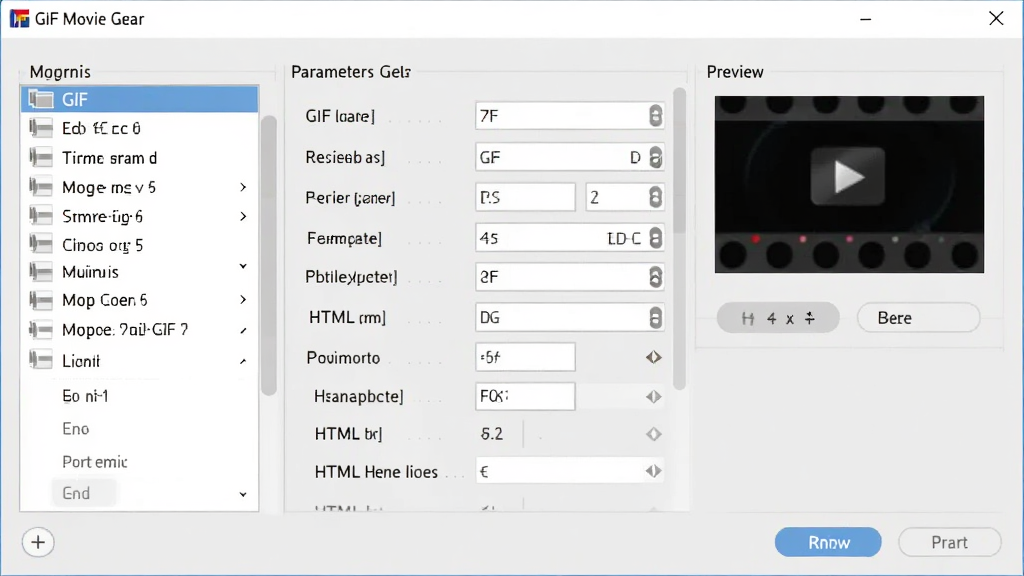Image resolution: width=1024 pixels, height=576 pixels.
Task: Click the Pouimorto input field
Action: pos(525,357)
